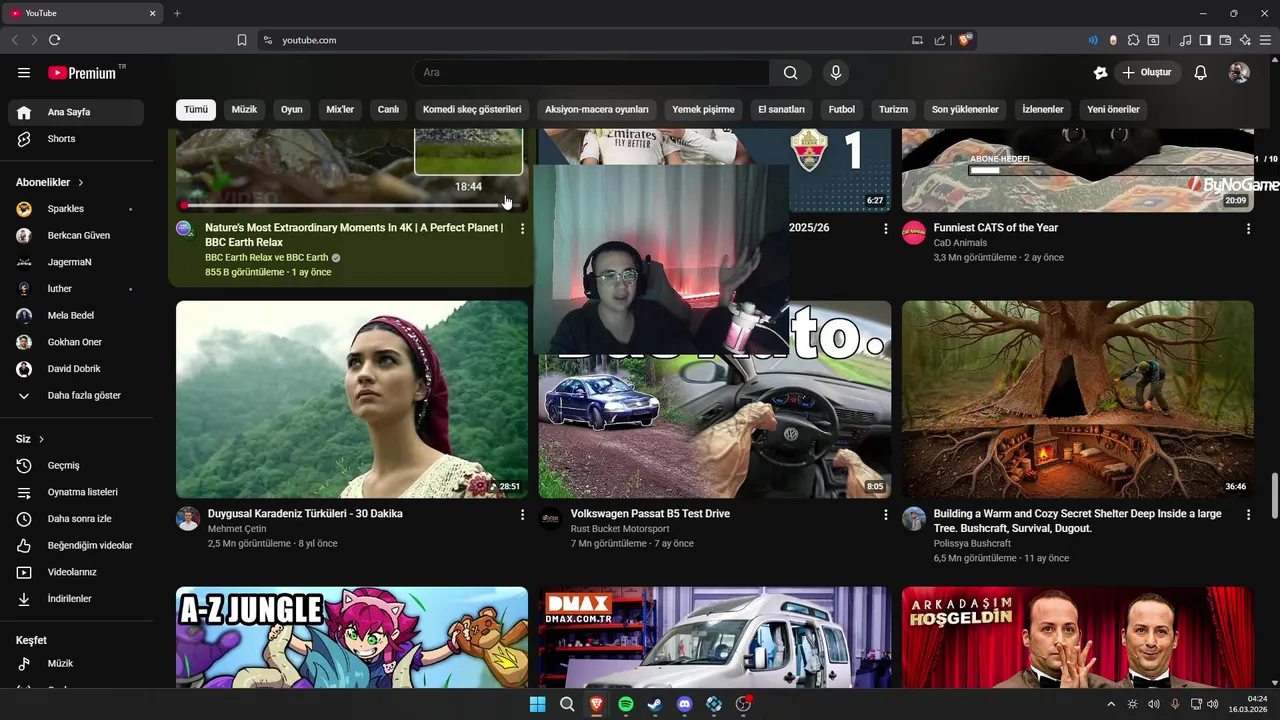This screenshot has height=720, width=1280.
Task: Open the notifications bell
Action: (x=1201, y=73)
